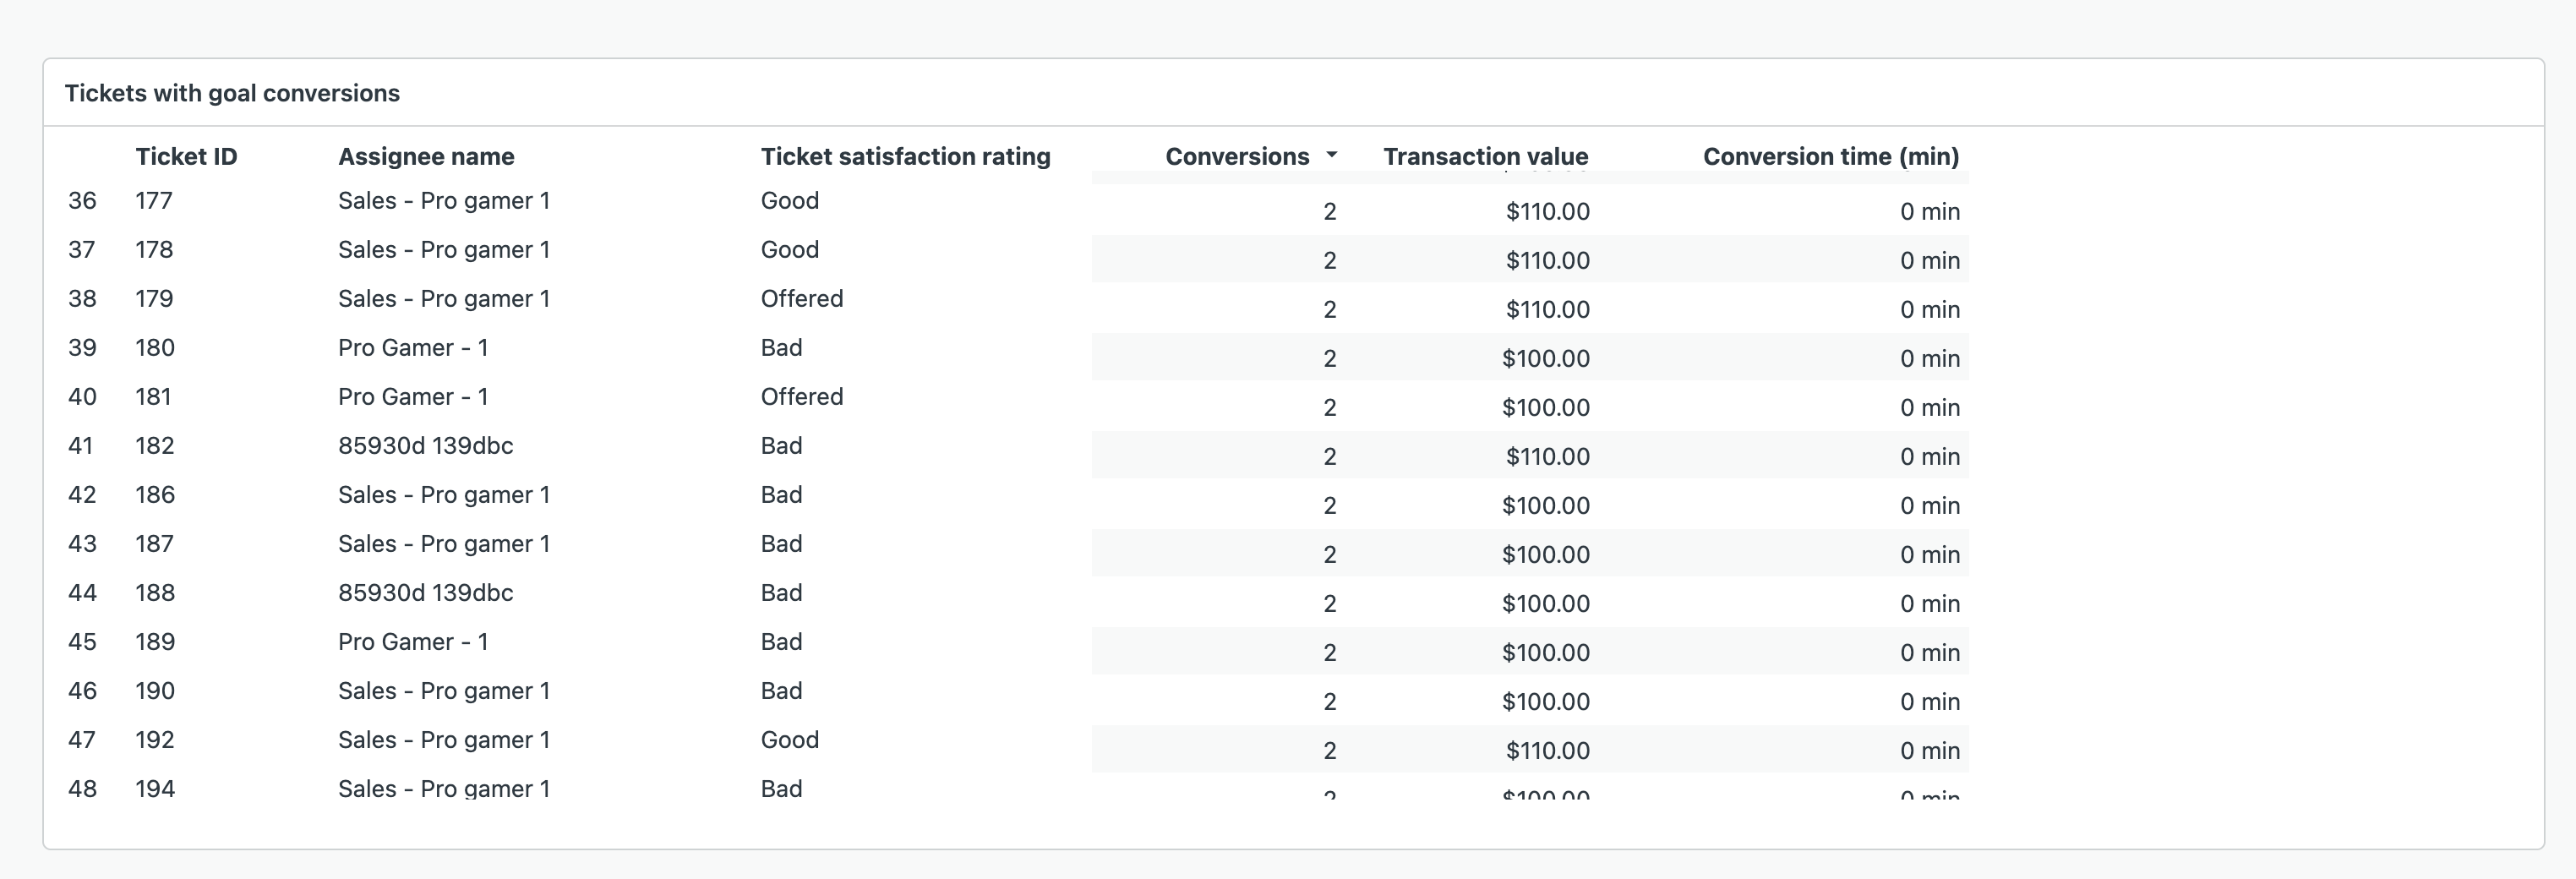
Task: Select the assignee name for ticket 188
Action: (x=425, y=593)
